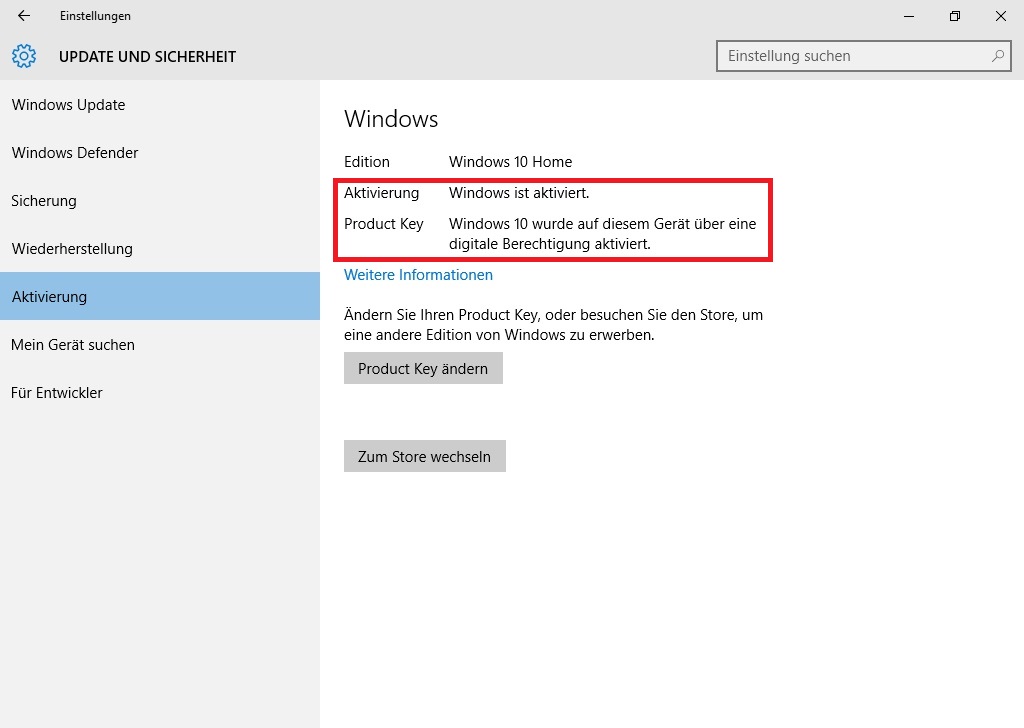Click the 'Windows ist aktiviert.' status text
Screen dimensions: 1024x728
(x=519, y=193)
